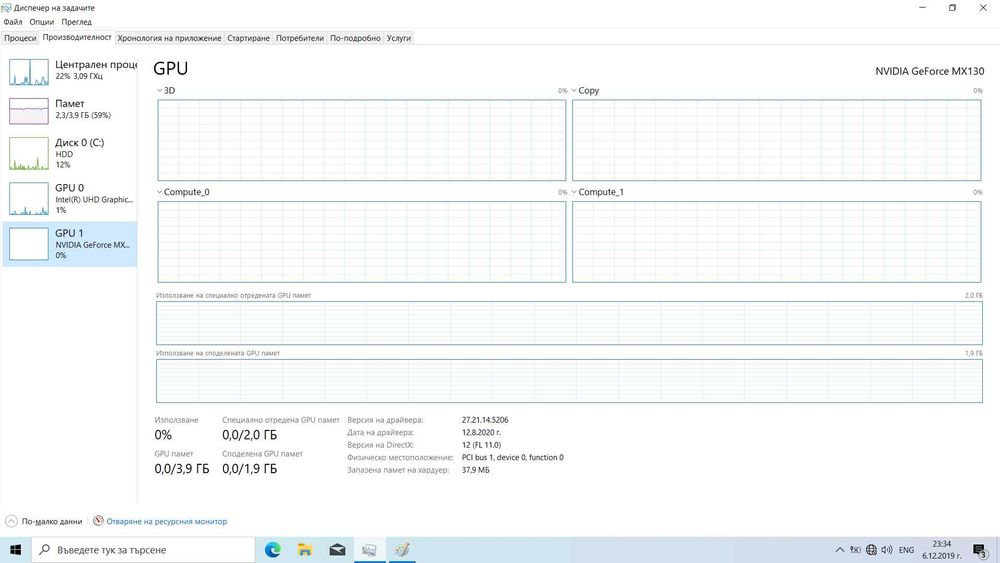Open the Файл menu
This screenshot has width=1000, height=563.
13,22
